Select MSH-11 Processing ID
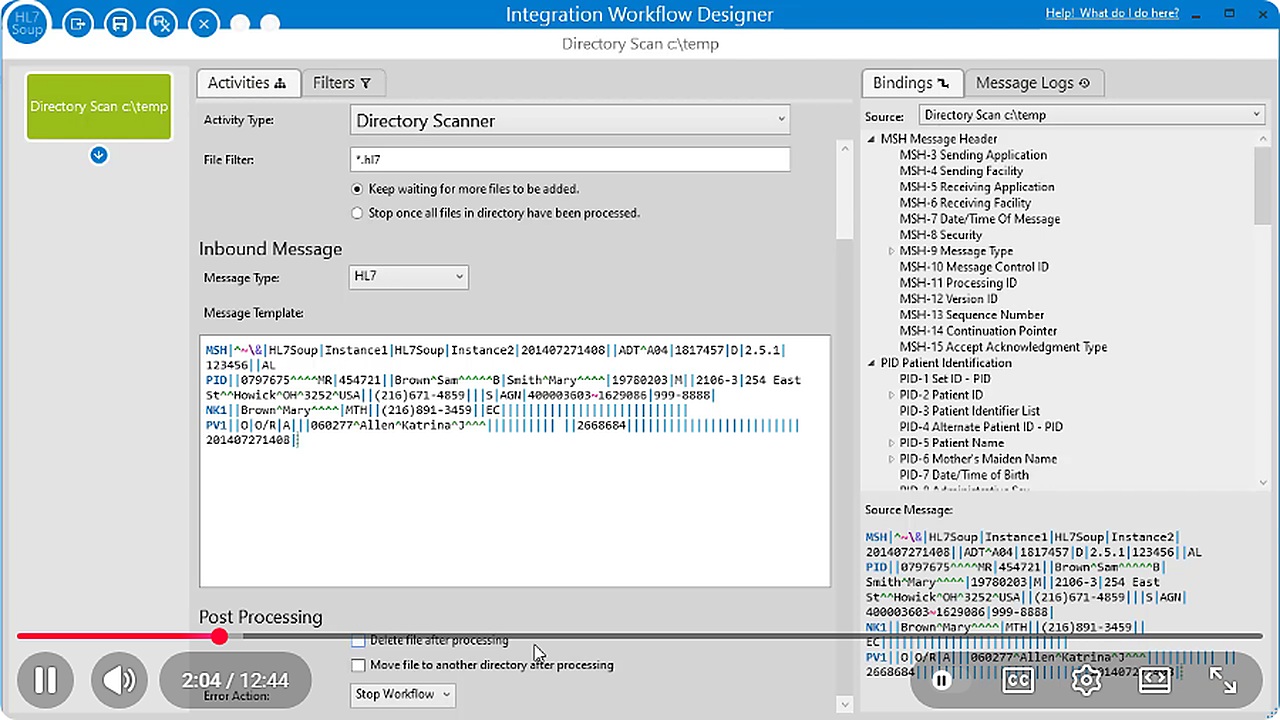 [958, 283]
